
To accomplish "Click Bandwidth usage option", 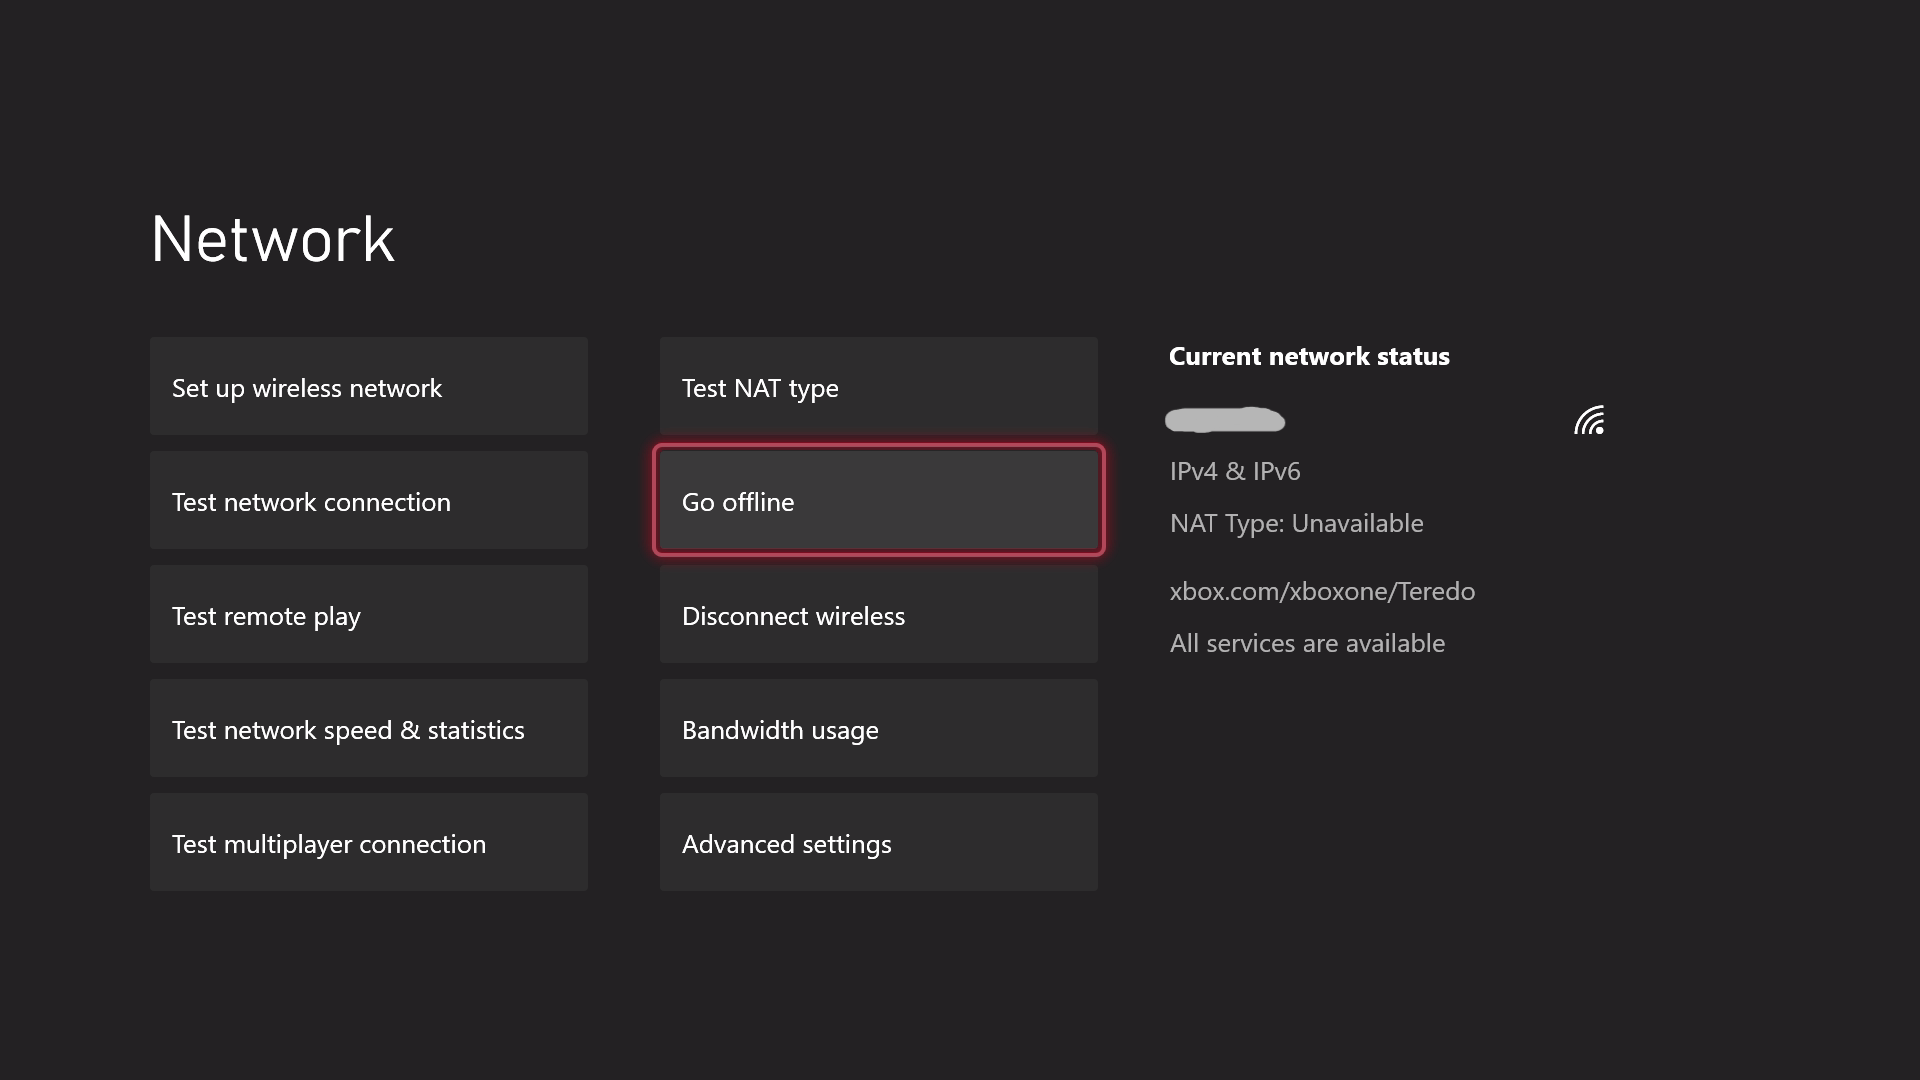I will pyautogui.click(x=877, y=728).
